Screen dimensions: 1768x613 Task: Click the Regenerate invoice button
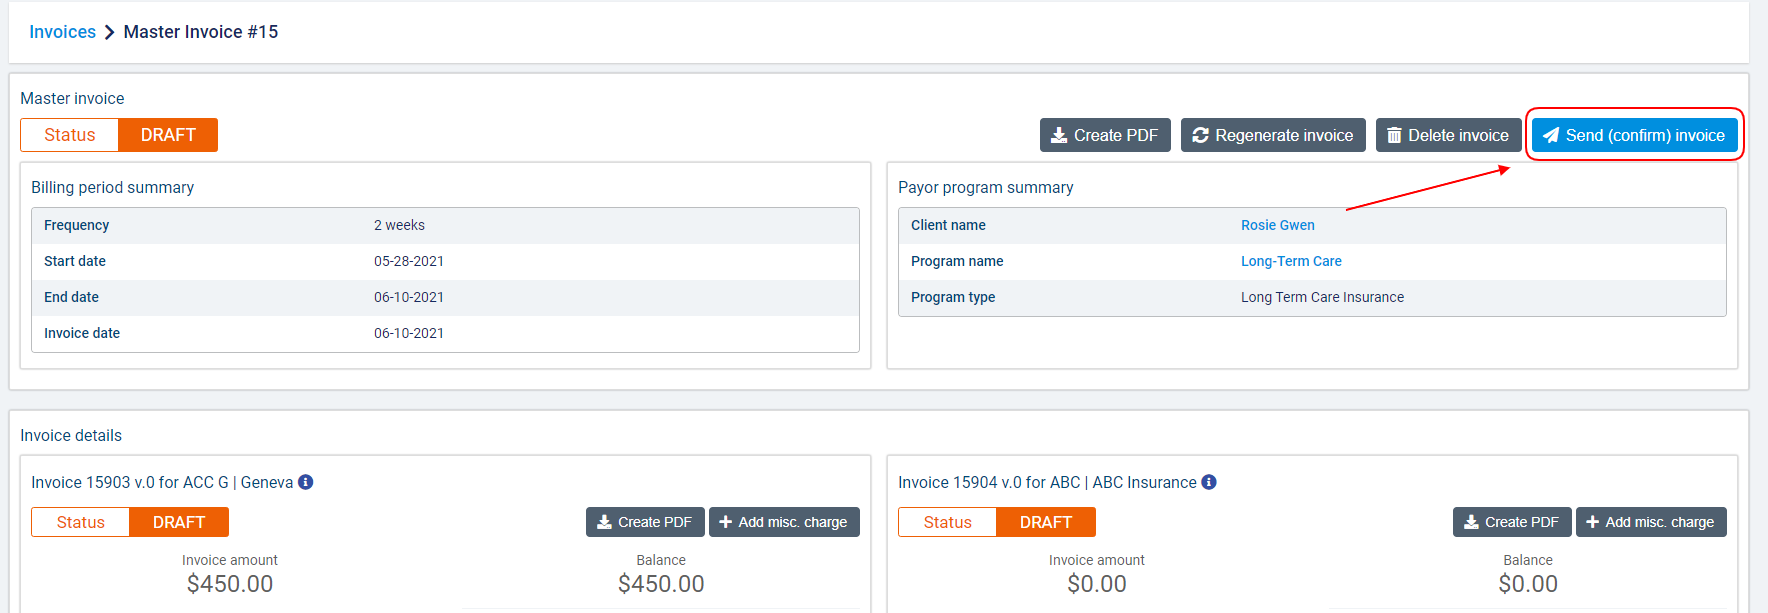coord(1272,135)
